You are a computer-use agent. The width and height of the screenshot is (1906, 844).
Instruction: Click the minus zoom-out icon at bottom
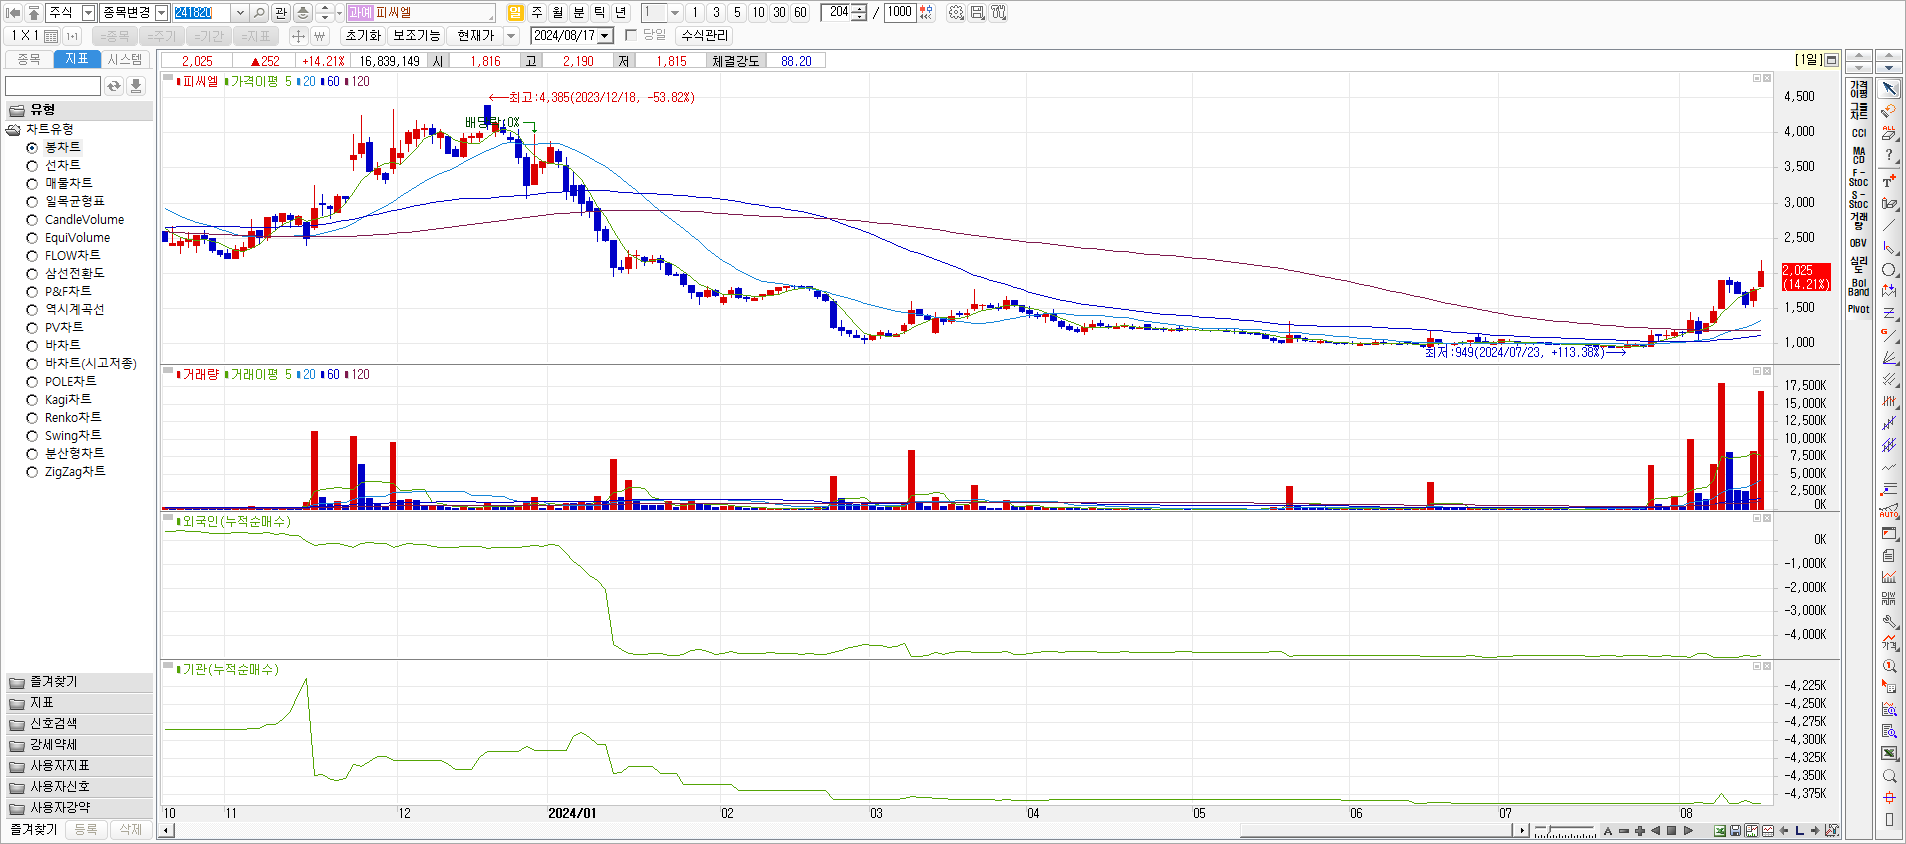tap(1624, 831)
